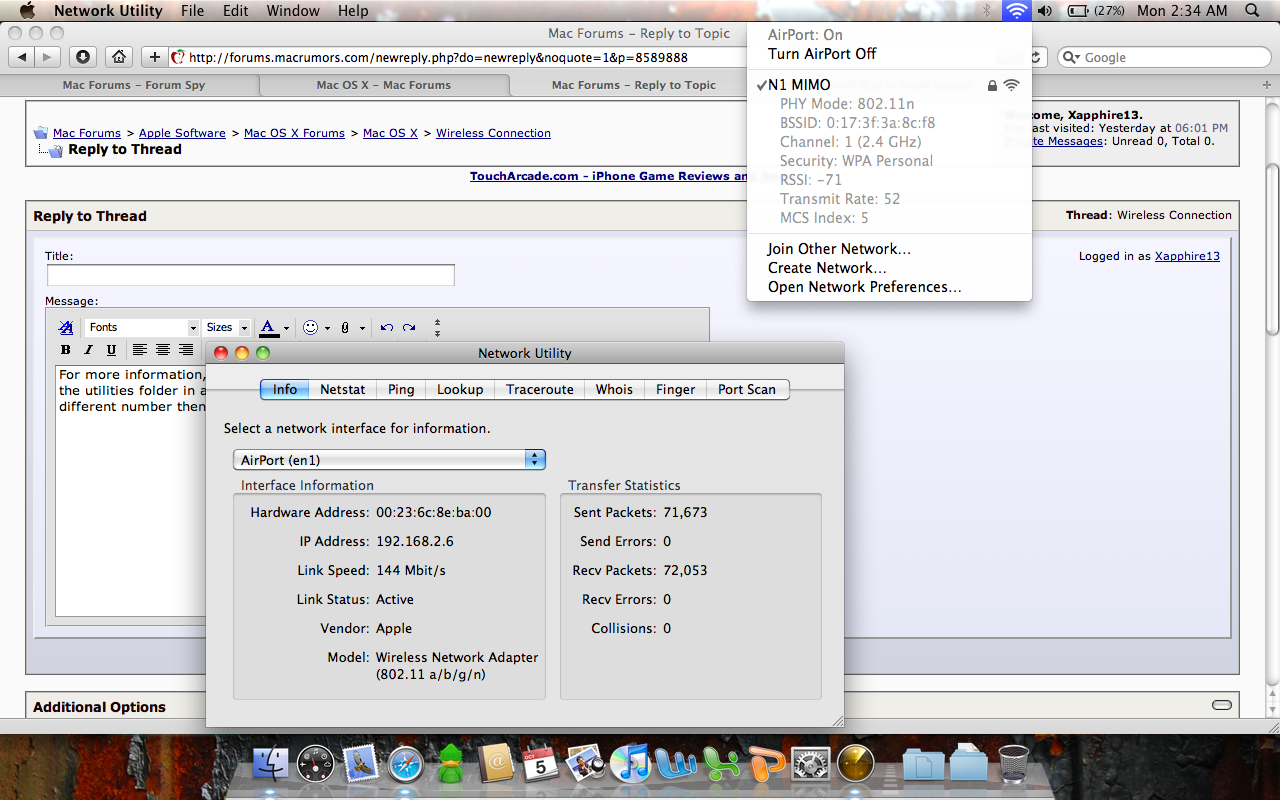Redo the edit in the editor
The width and height of the screenshot is (1280, 800).
[409, 327]
